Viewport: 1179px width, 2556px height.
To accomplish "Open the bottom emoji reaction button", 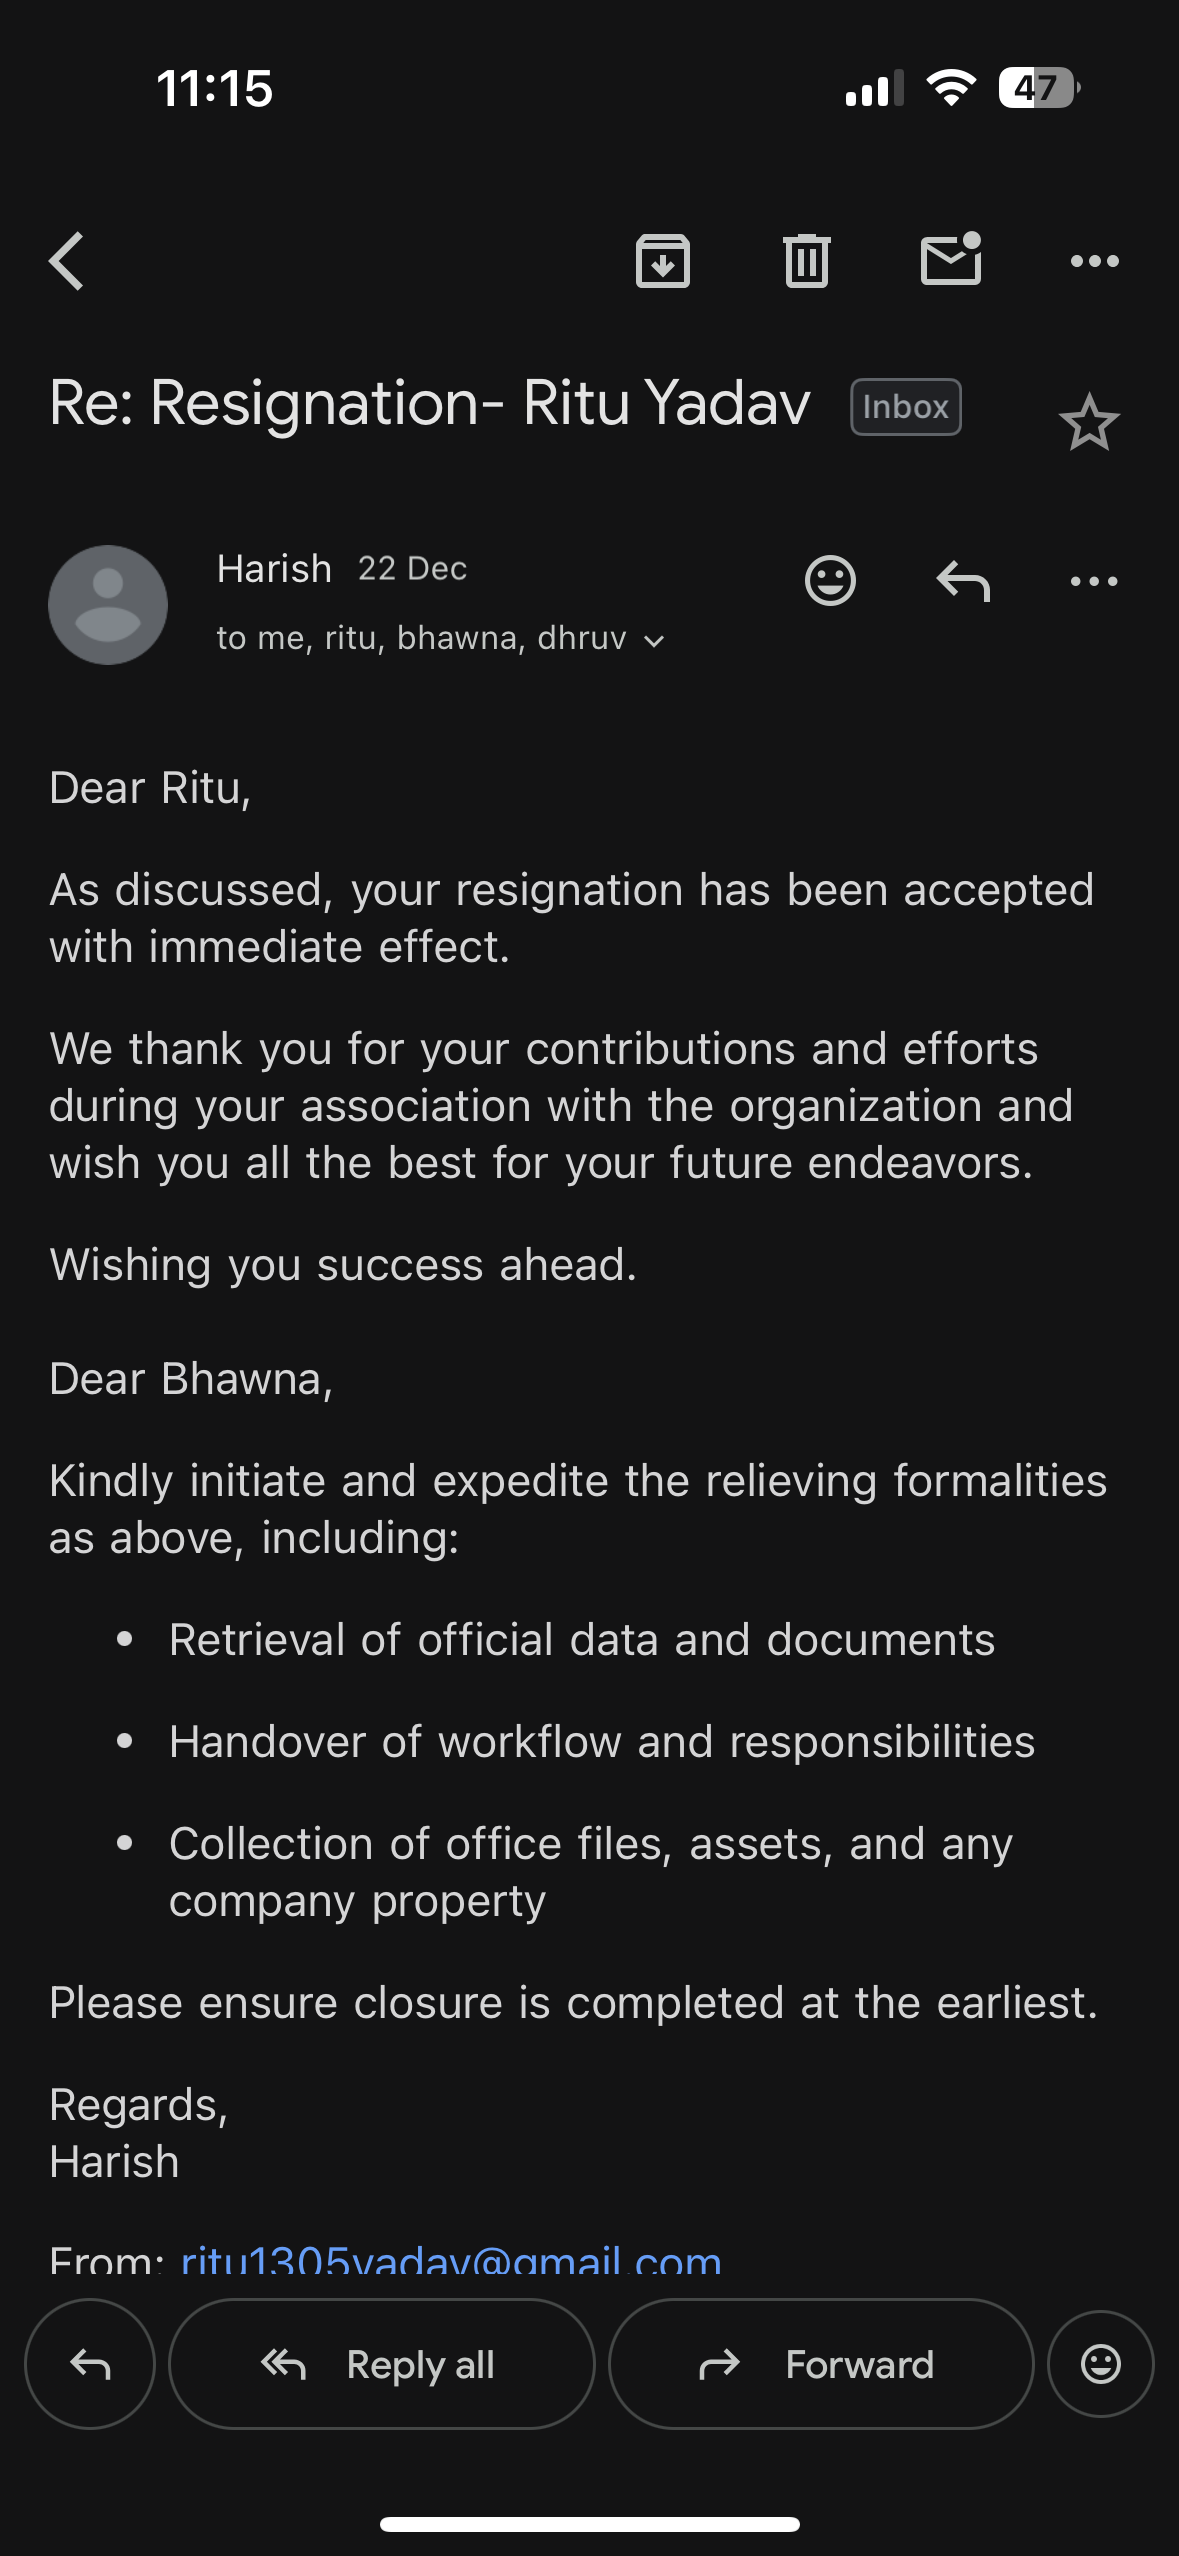I will click(x=1100, y=2364).
